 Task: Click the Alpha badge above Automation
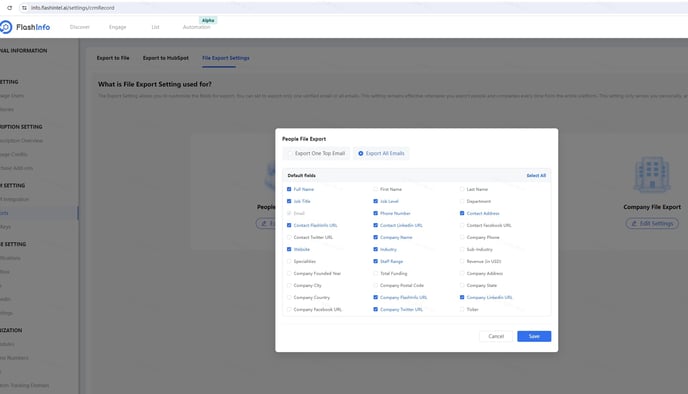pyautogui.click(x=208, y=20)
